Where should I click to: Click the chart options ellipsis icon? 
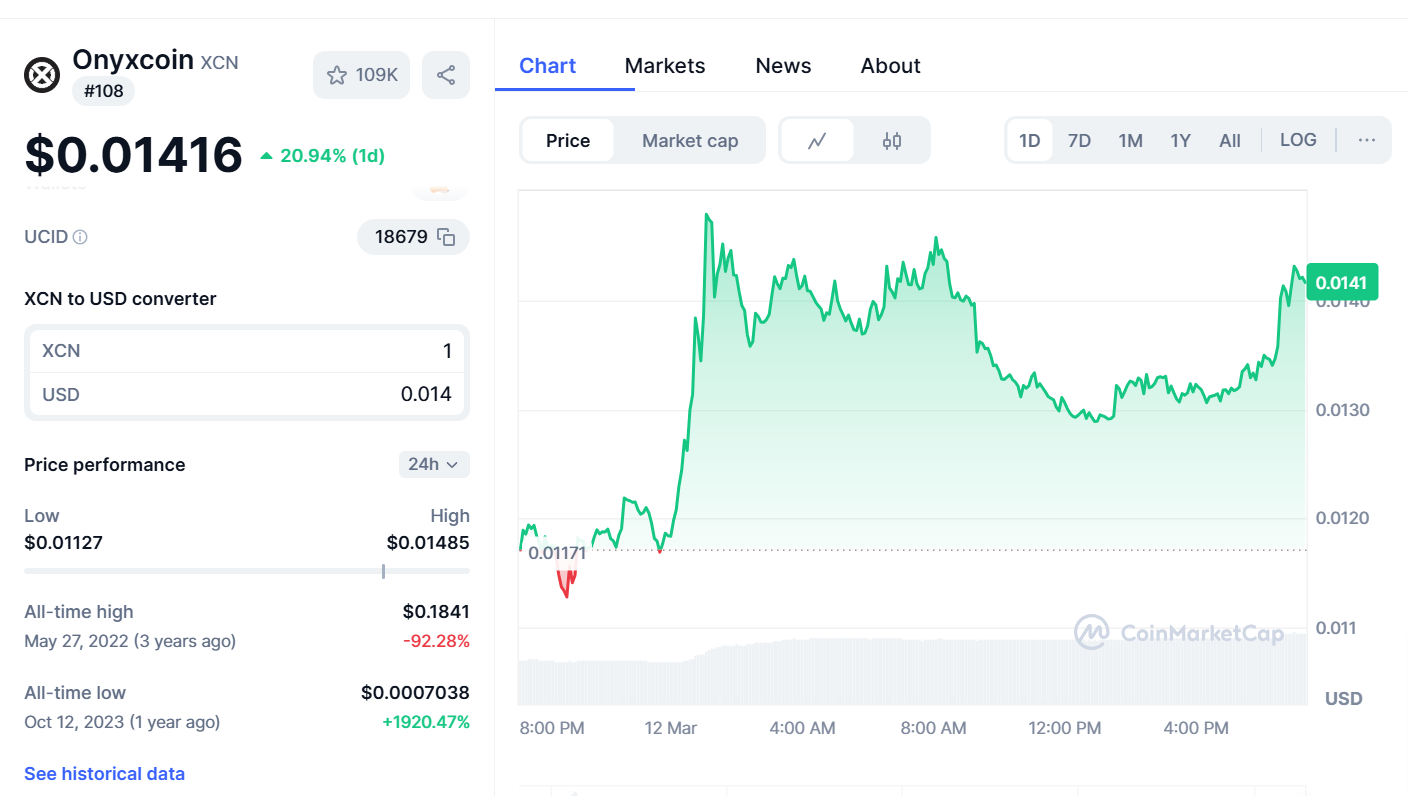(x=1366, y=140)
